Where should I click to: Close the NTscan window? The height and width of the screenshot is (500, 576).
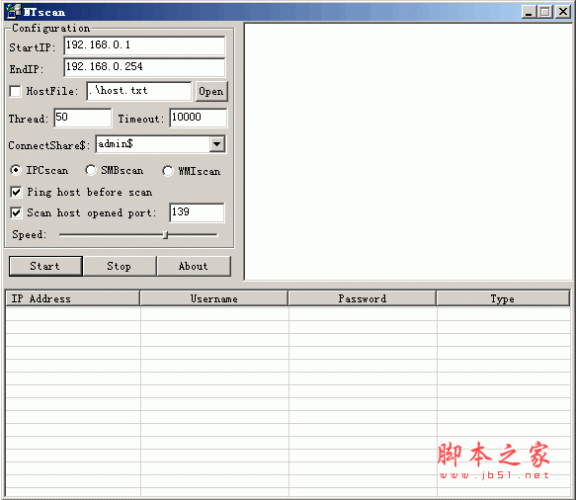tap(563, 12)
